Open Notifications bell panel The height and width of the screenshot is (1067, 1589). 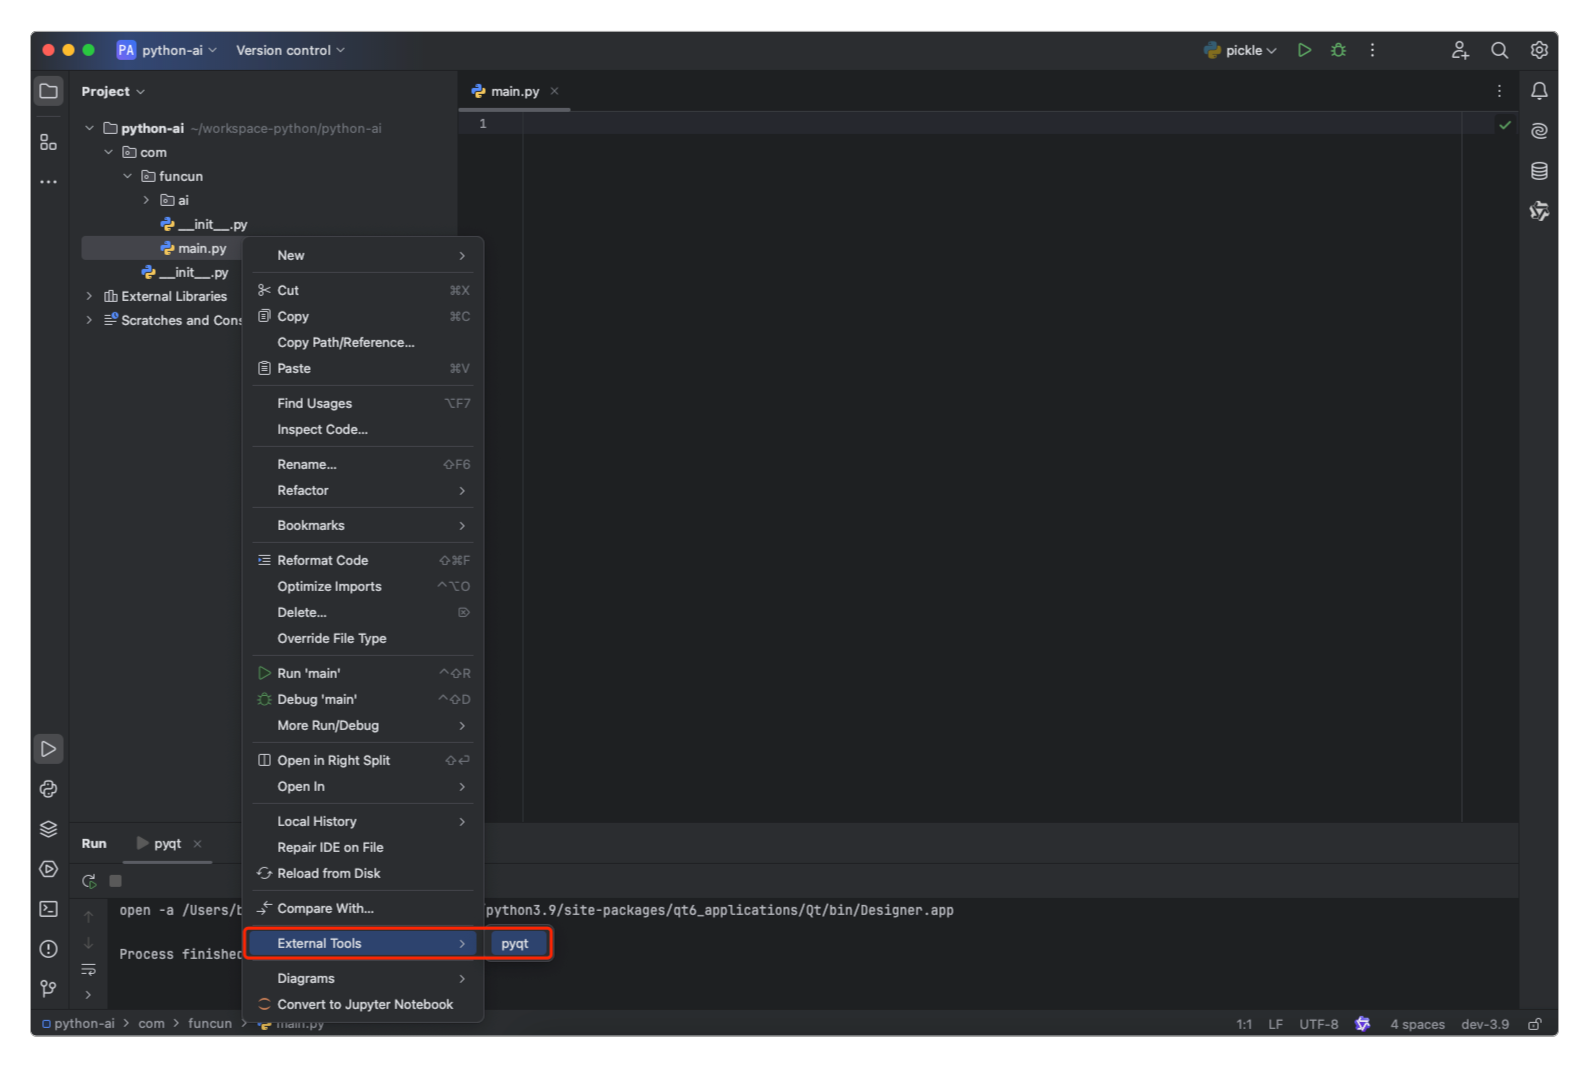coord(1539,91)
